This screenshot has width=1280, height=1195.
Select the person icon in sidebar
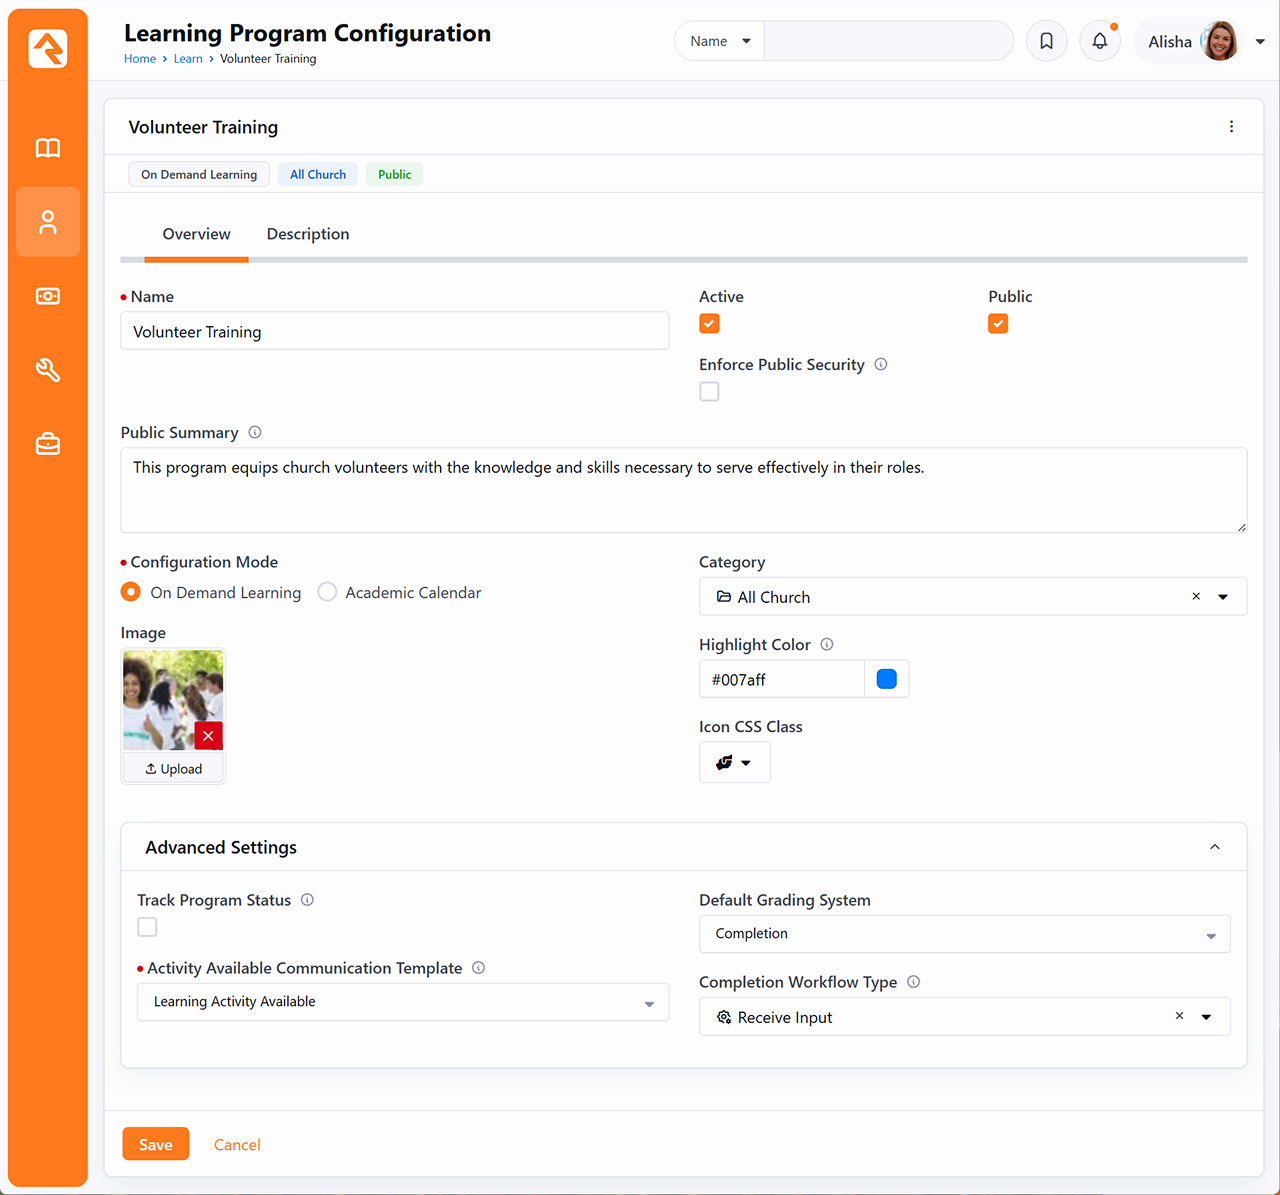(x=48, y=222)
